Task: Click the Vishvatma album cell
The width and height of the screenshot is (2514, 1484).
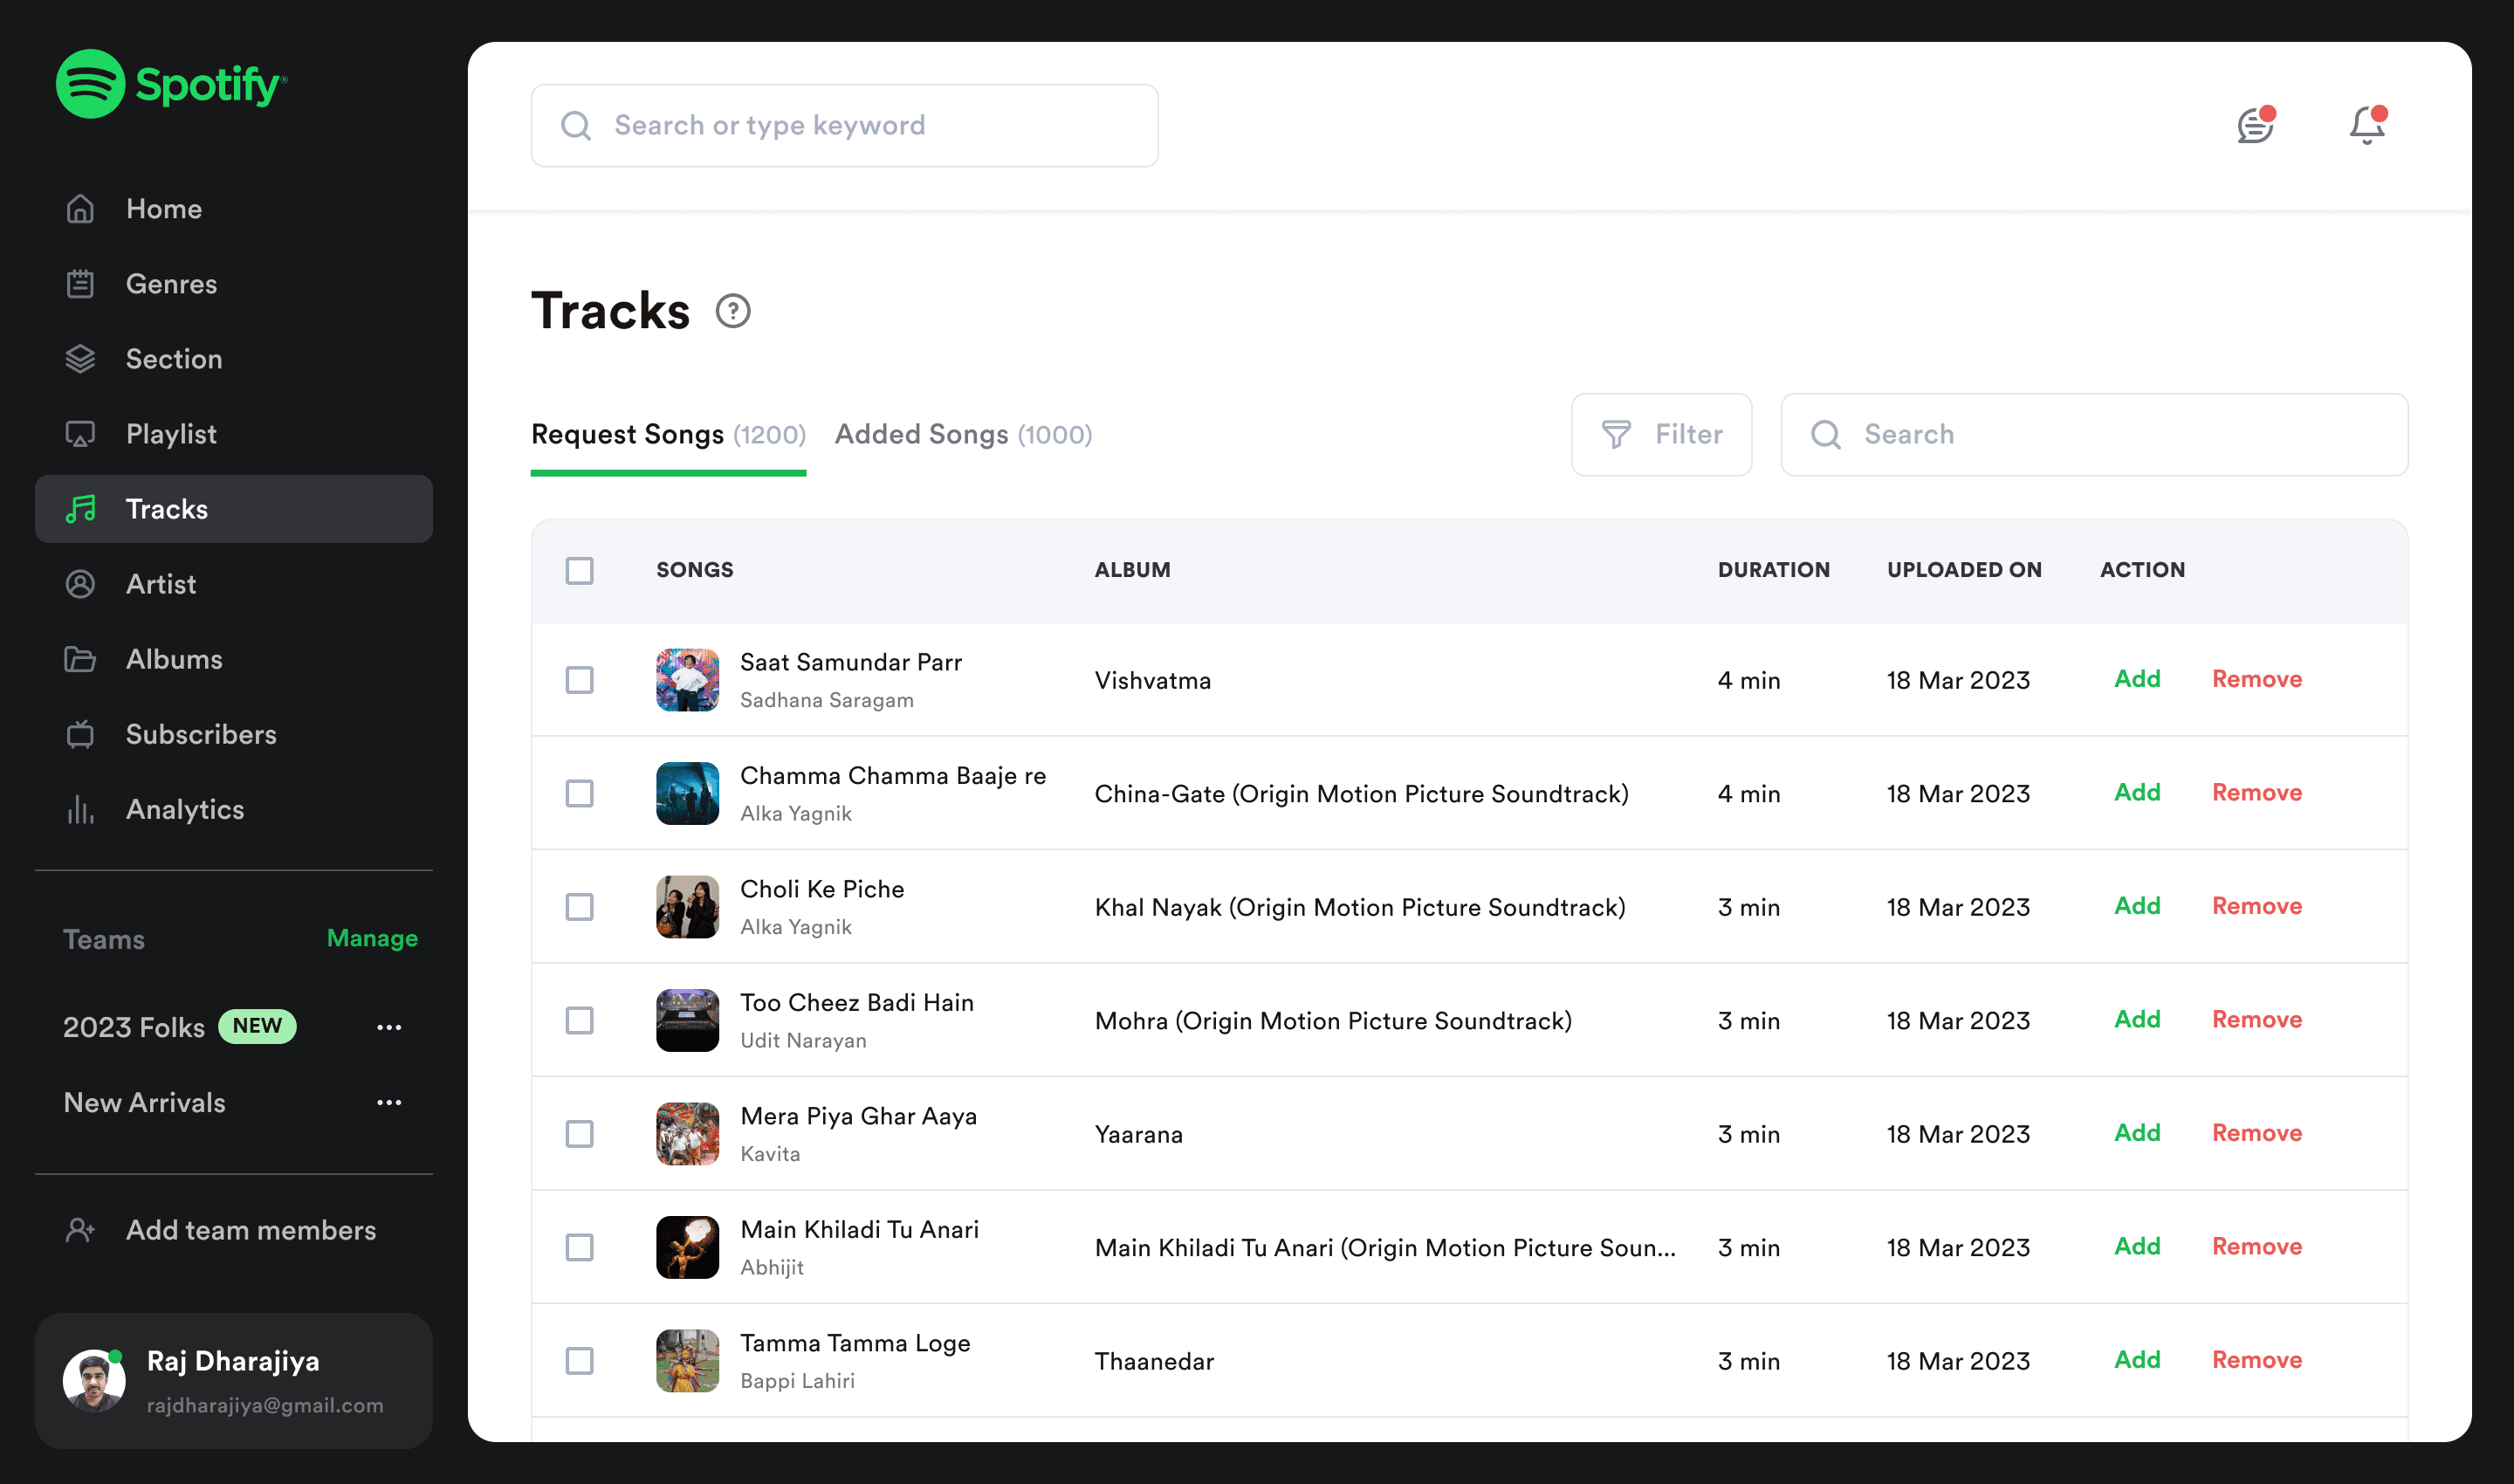Action: tap(1153, 680)
